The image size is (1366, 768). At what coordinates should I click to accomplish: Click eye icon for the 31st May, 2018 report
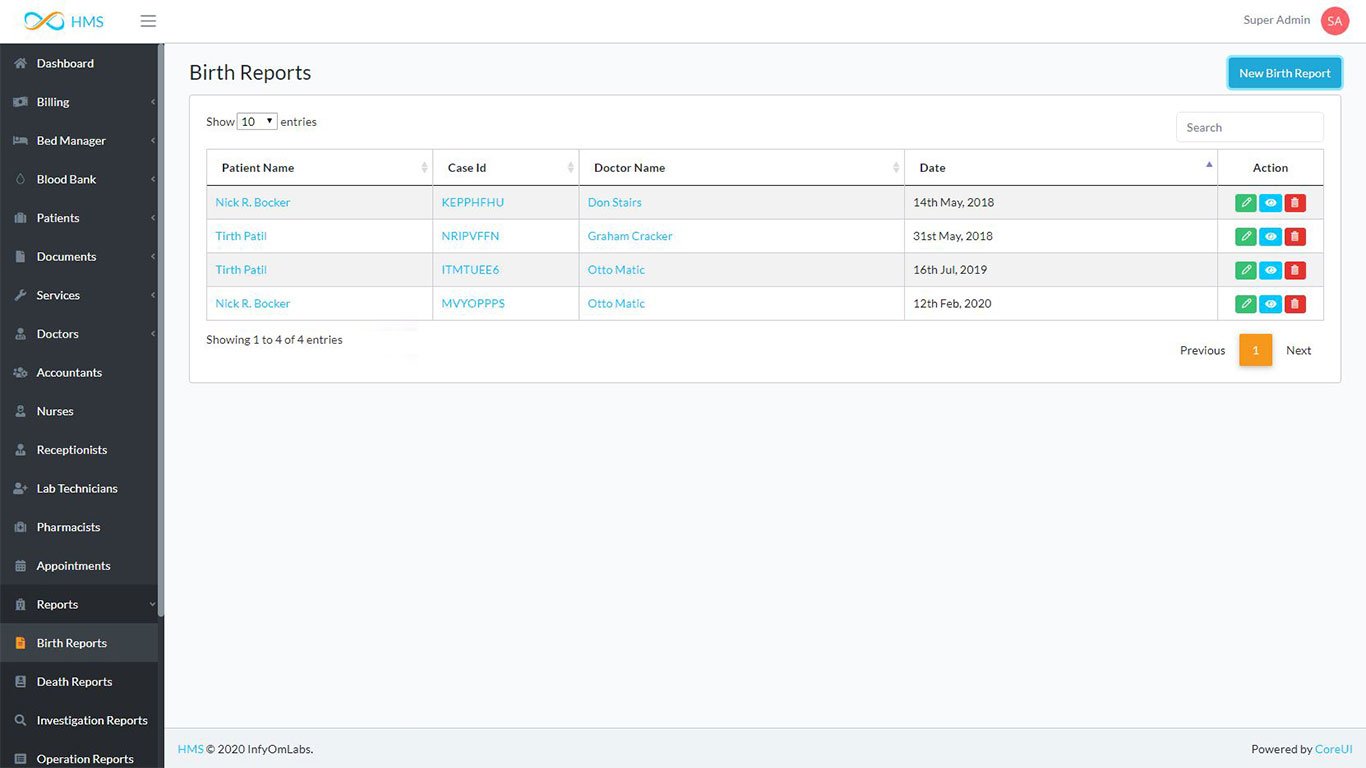tap(1270, 237)
